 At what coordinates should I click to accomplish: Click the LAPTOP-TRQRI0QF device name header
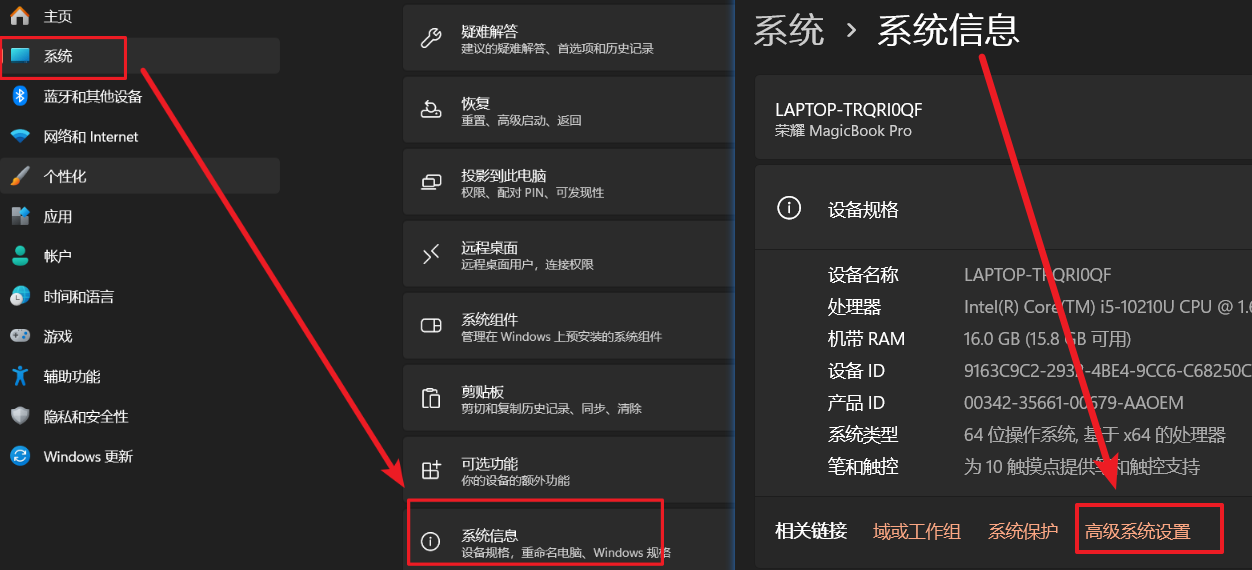(x=849, y=109)
